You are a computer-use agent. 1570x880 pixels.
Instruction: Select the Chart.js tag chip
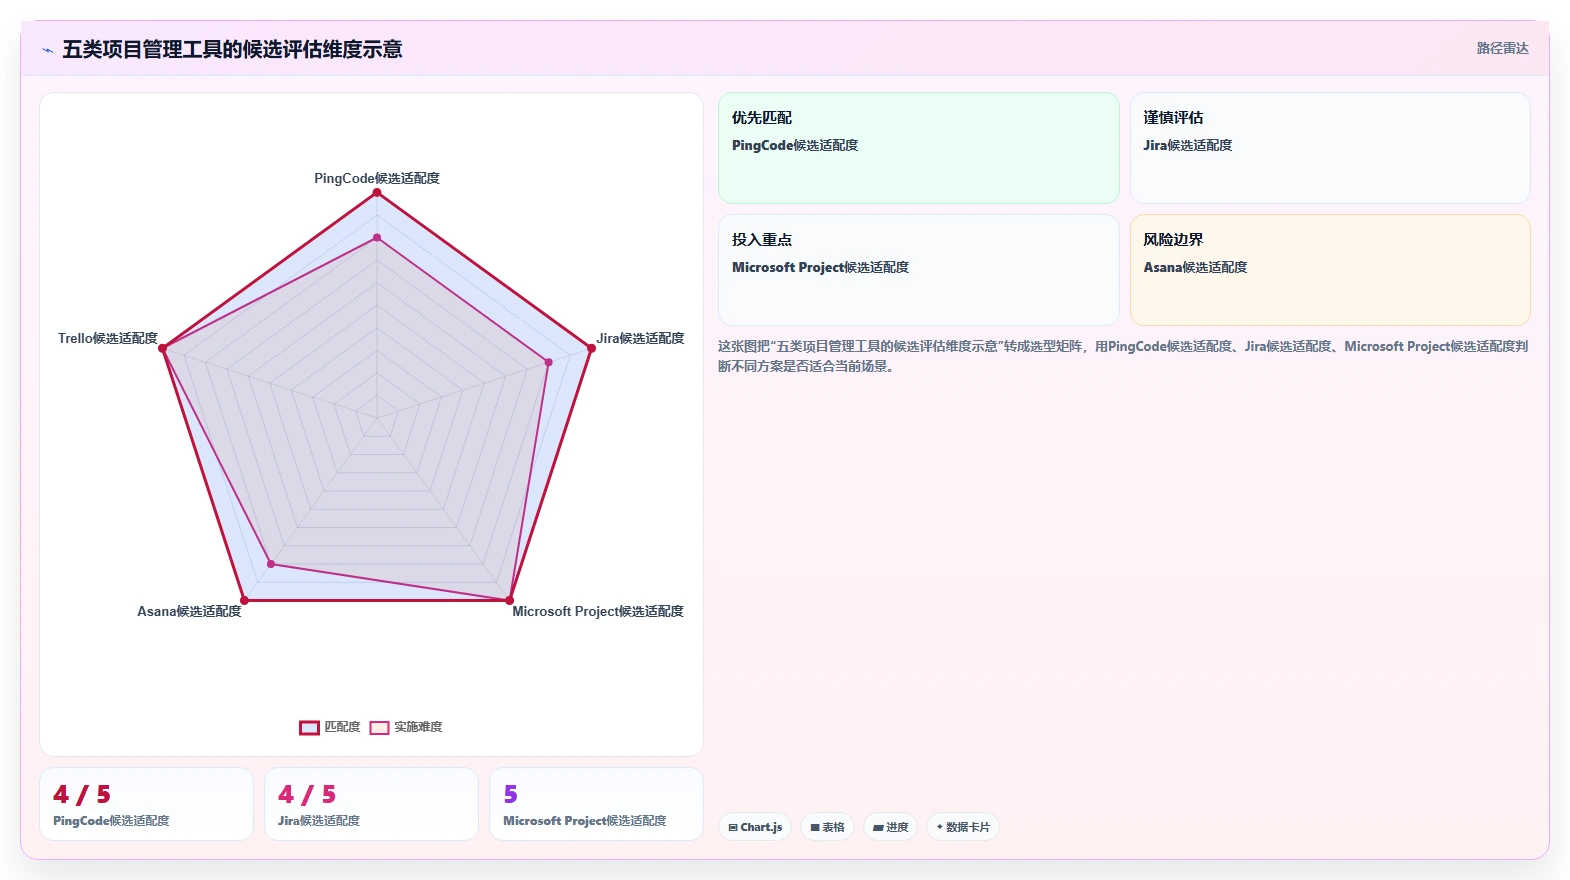tap(755, 827)
